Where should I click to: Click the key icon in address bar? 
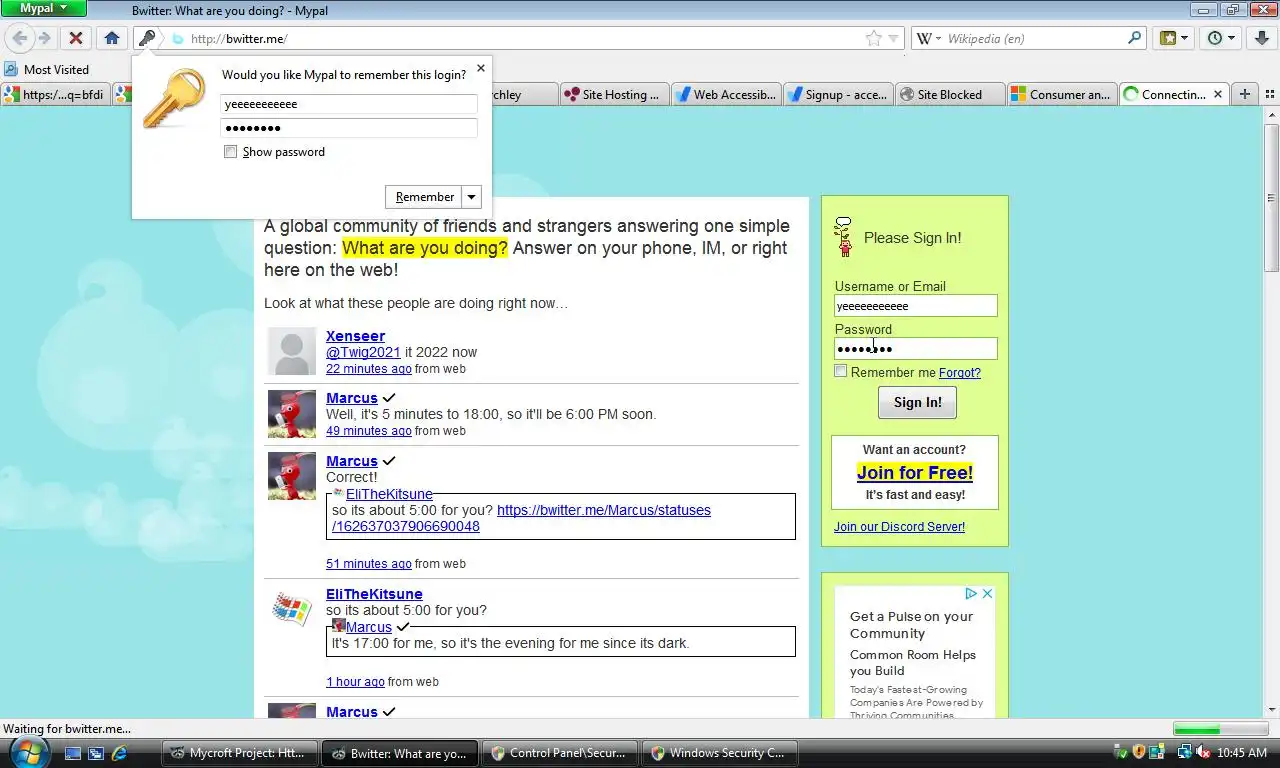[x=147, y=38]
